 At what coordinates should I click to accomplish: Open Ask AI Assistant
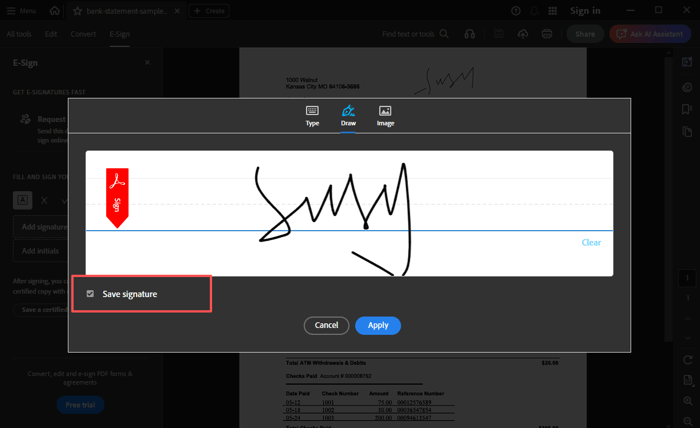coord(650,34)
